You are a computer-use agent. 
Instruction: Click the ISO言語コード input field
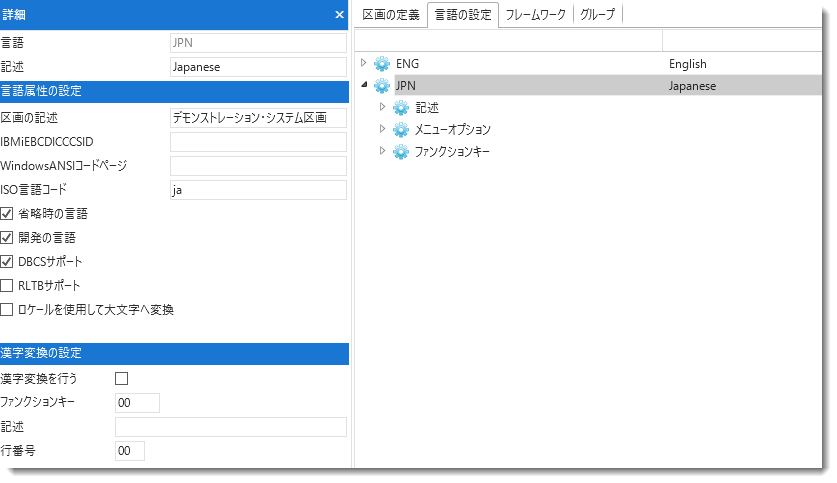(x=258, y=190)
